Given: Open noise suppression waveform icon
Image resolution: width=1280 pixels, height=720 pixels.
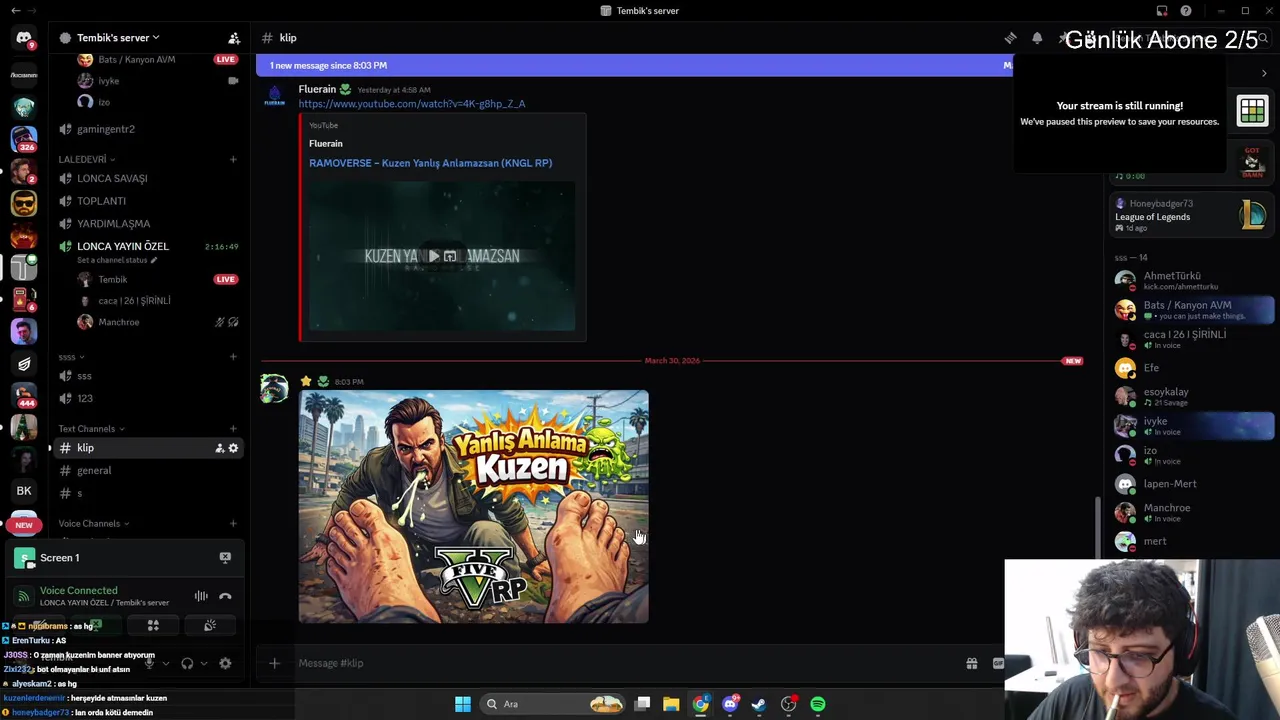Looking at the screenshot, I should tap(201, 596).
